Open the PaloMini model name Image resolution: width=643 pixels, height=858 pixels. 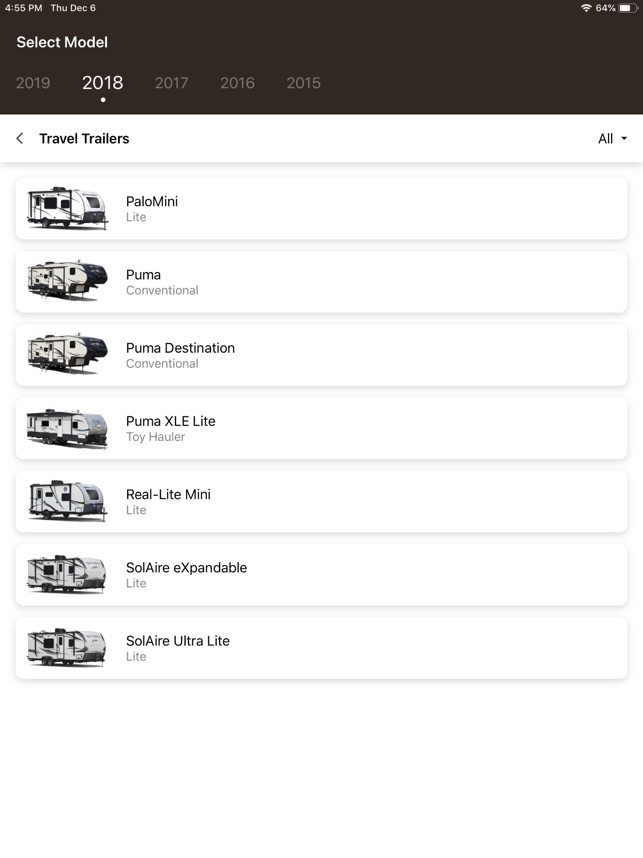(152, 201)
